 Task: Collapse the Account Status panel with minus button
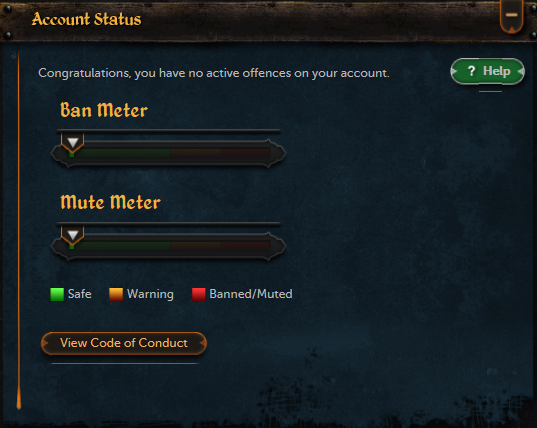[511, 16]
